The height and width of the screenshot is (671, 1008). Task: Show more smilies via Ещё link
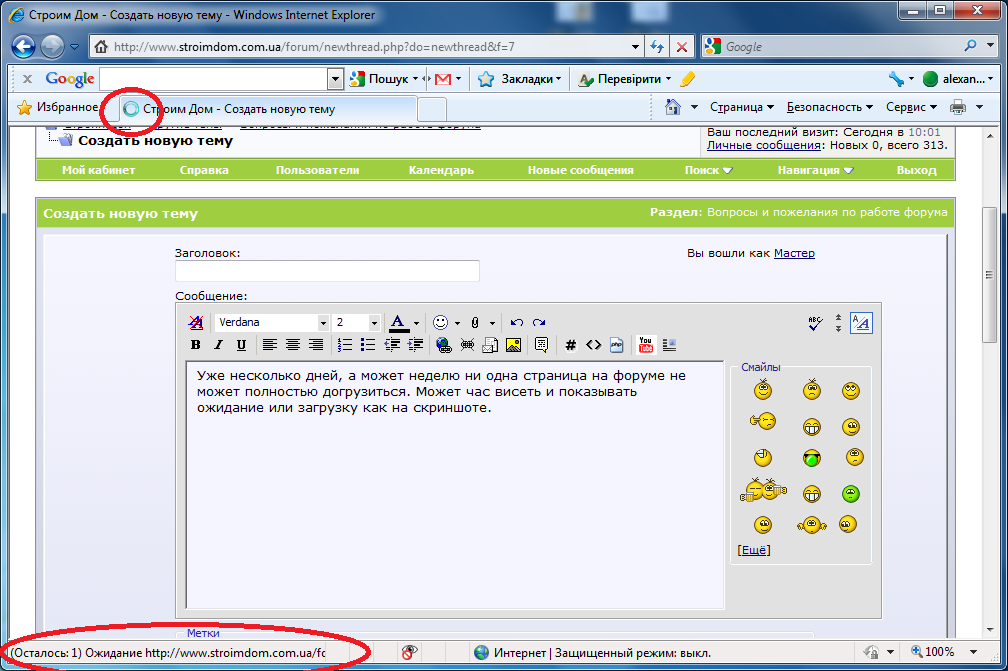(754, 550)
